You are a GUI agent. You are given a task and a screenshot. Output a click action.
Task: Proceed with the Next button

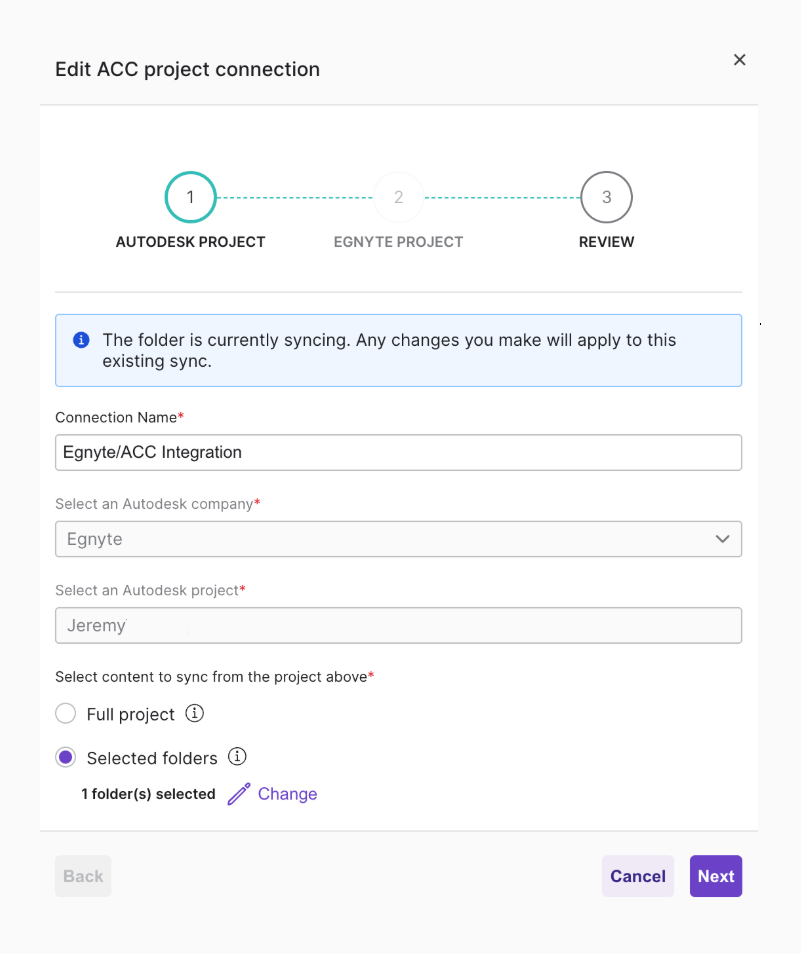tap(716, 876)
